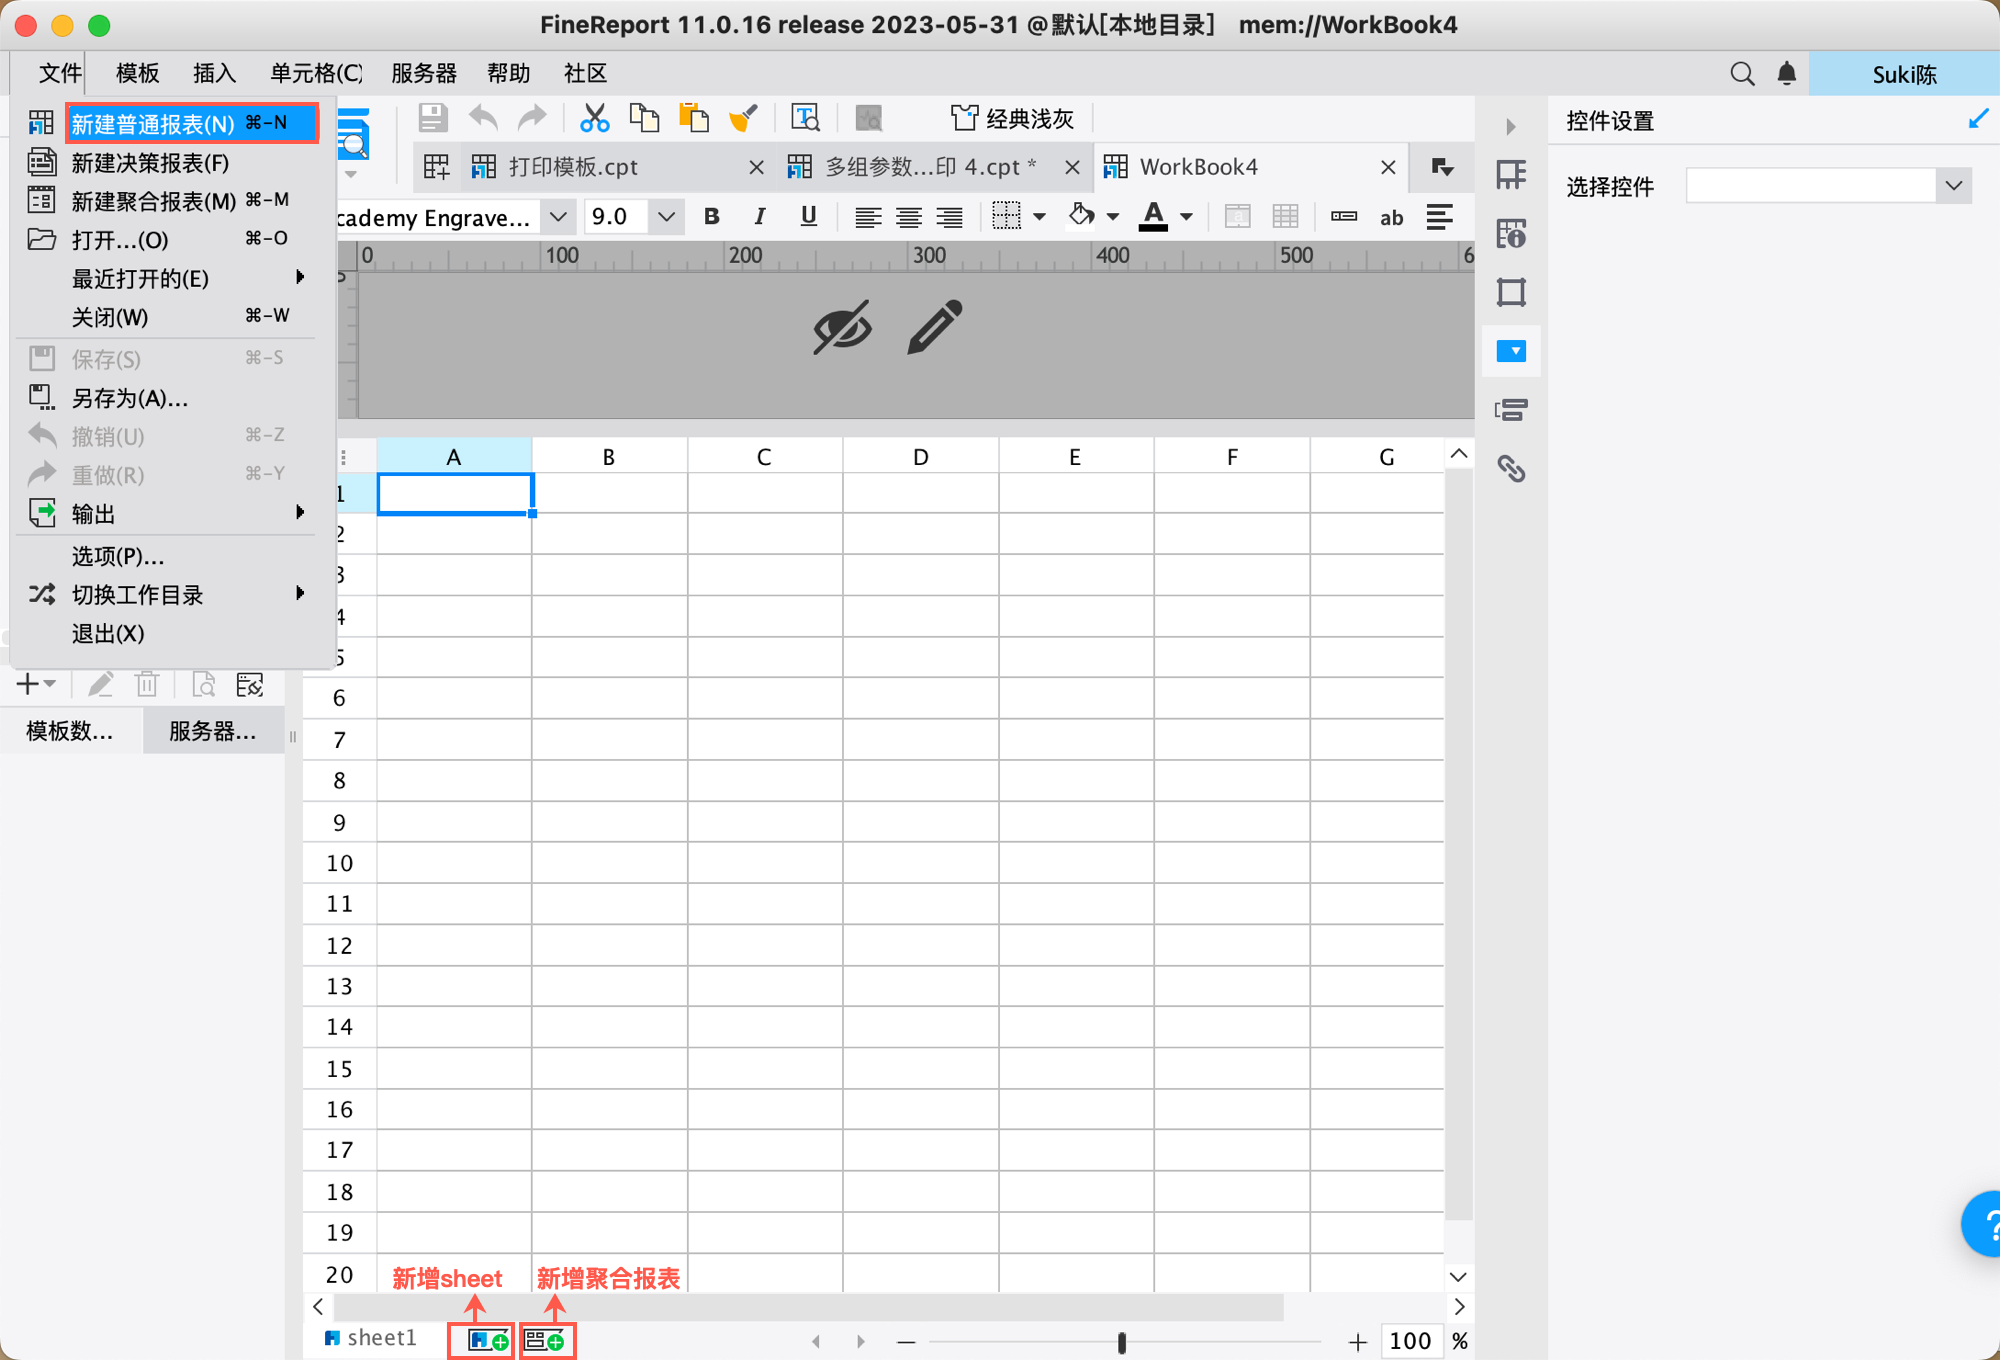Toggle bold formatting
The width and height of the screenshot is (2000, 1360).
pos(712,217)
